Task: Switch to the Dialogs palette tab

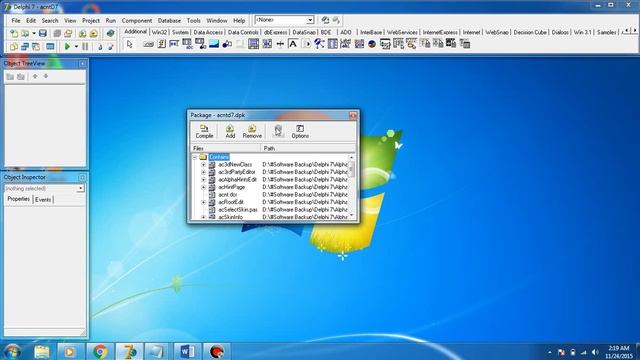Action: [560, 32]
